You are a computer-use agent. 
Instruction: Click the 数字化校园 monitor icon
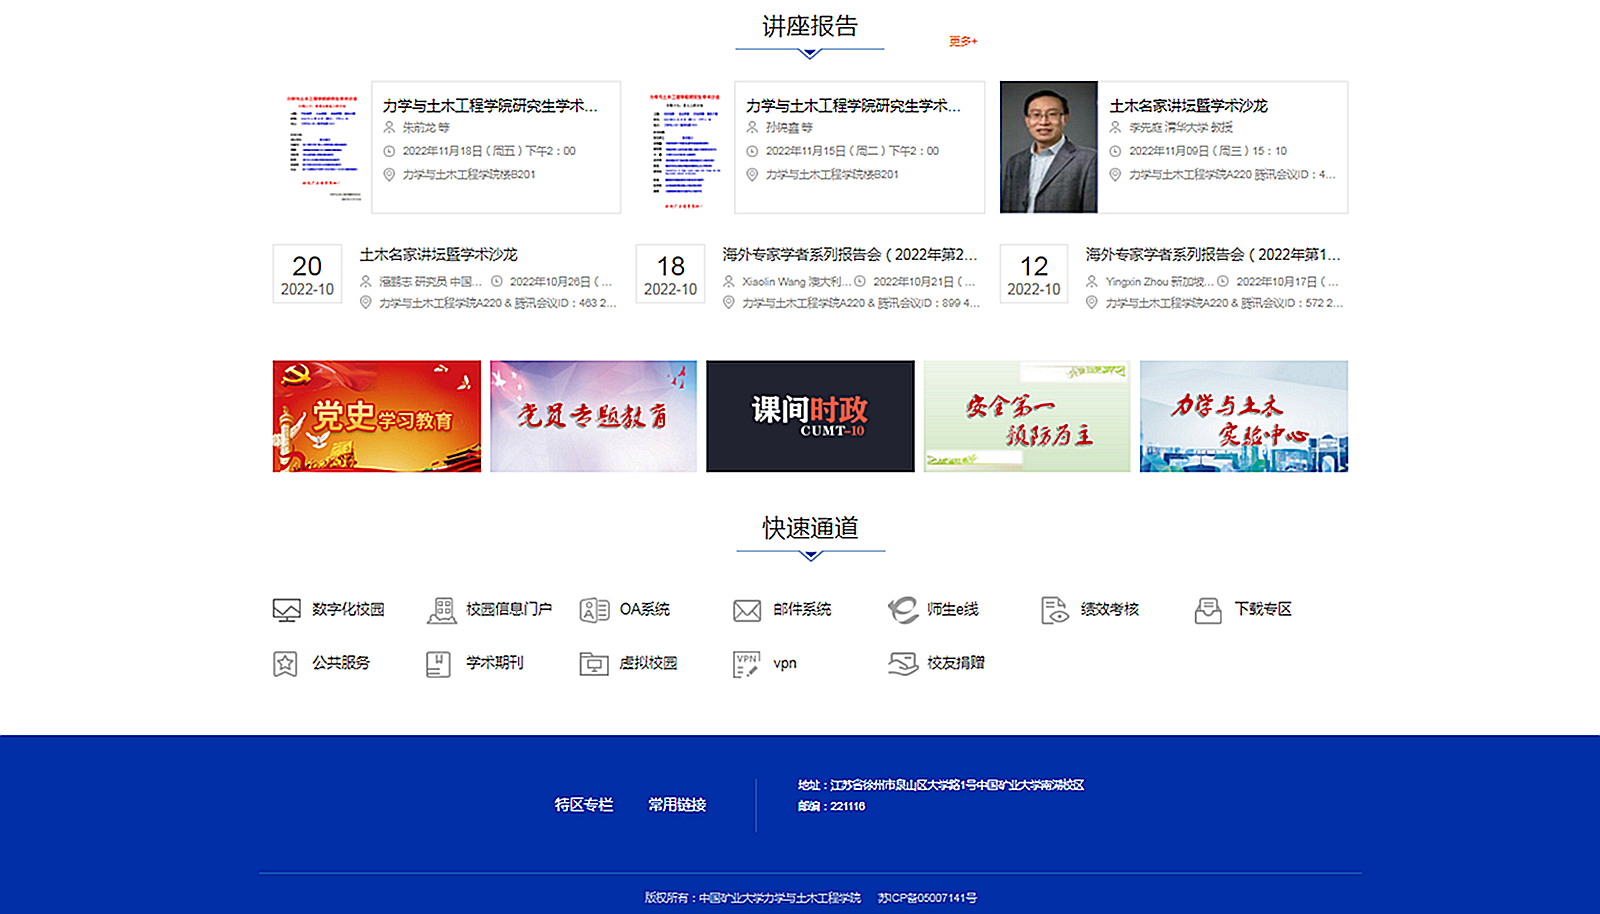[x=286, y=610]
